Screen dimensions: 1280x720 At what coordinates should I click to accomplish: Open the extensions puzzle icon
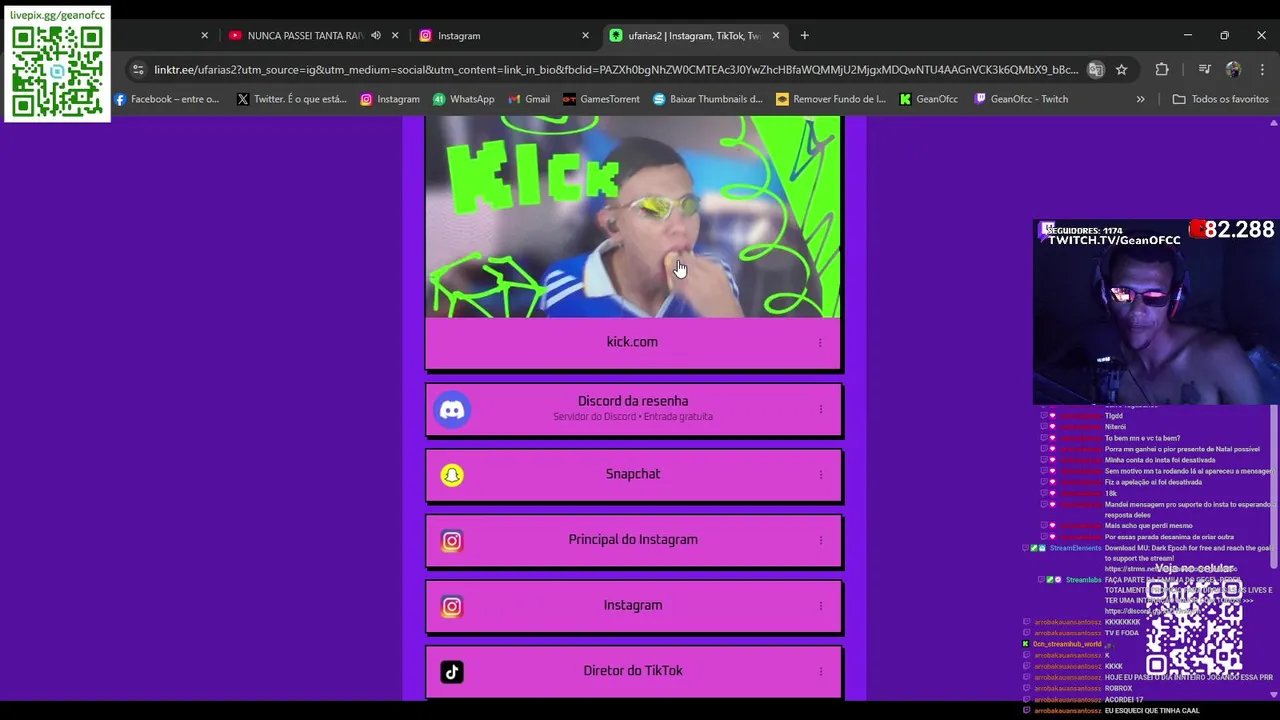[x=1162, y=70]
